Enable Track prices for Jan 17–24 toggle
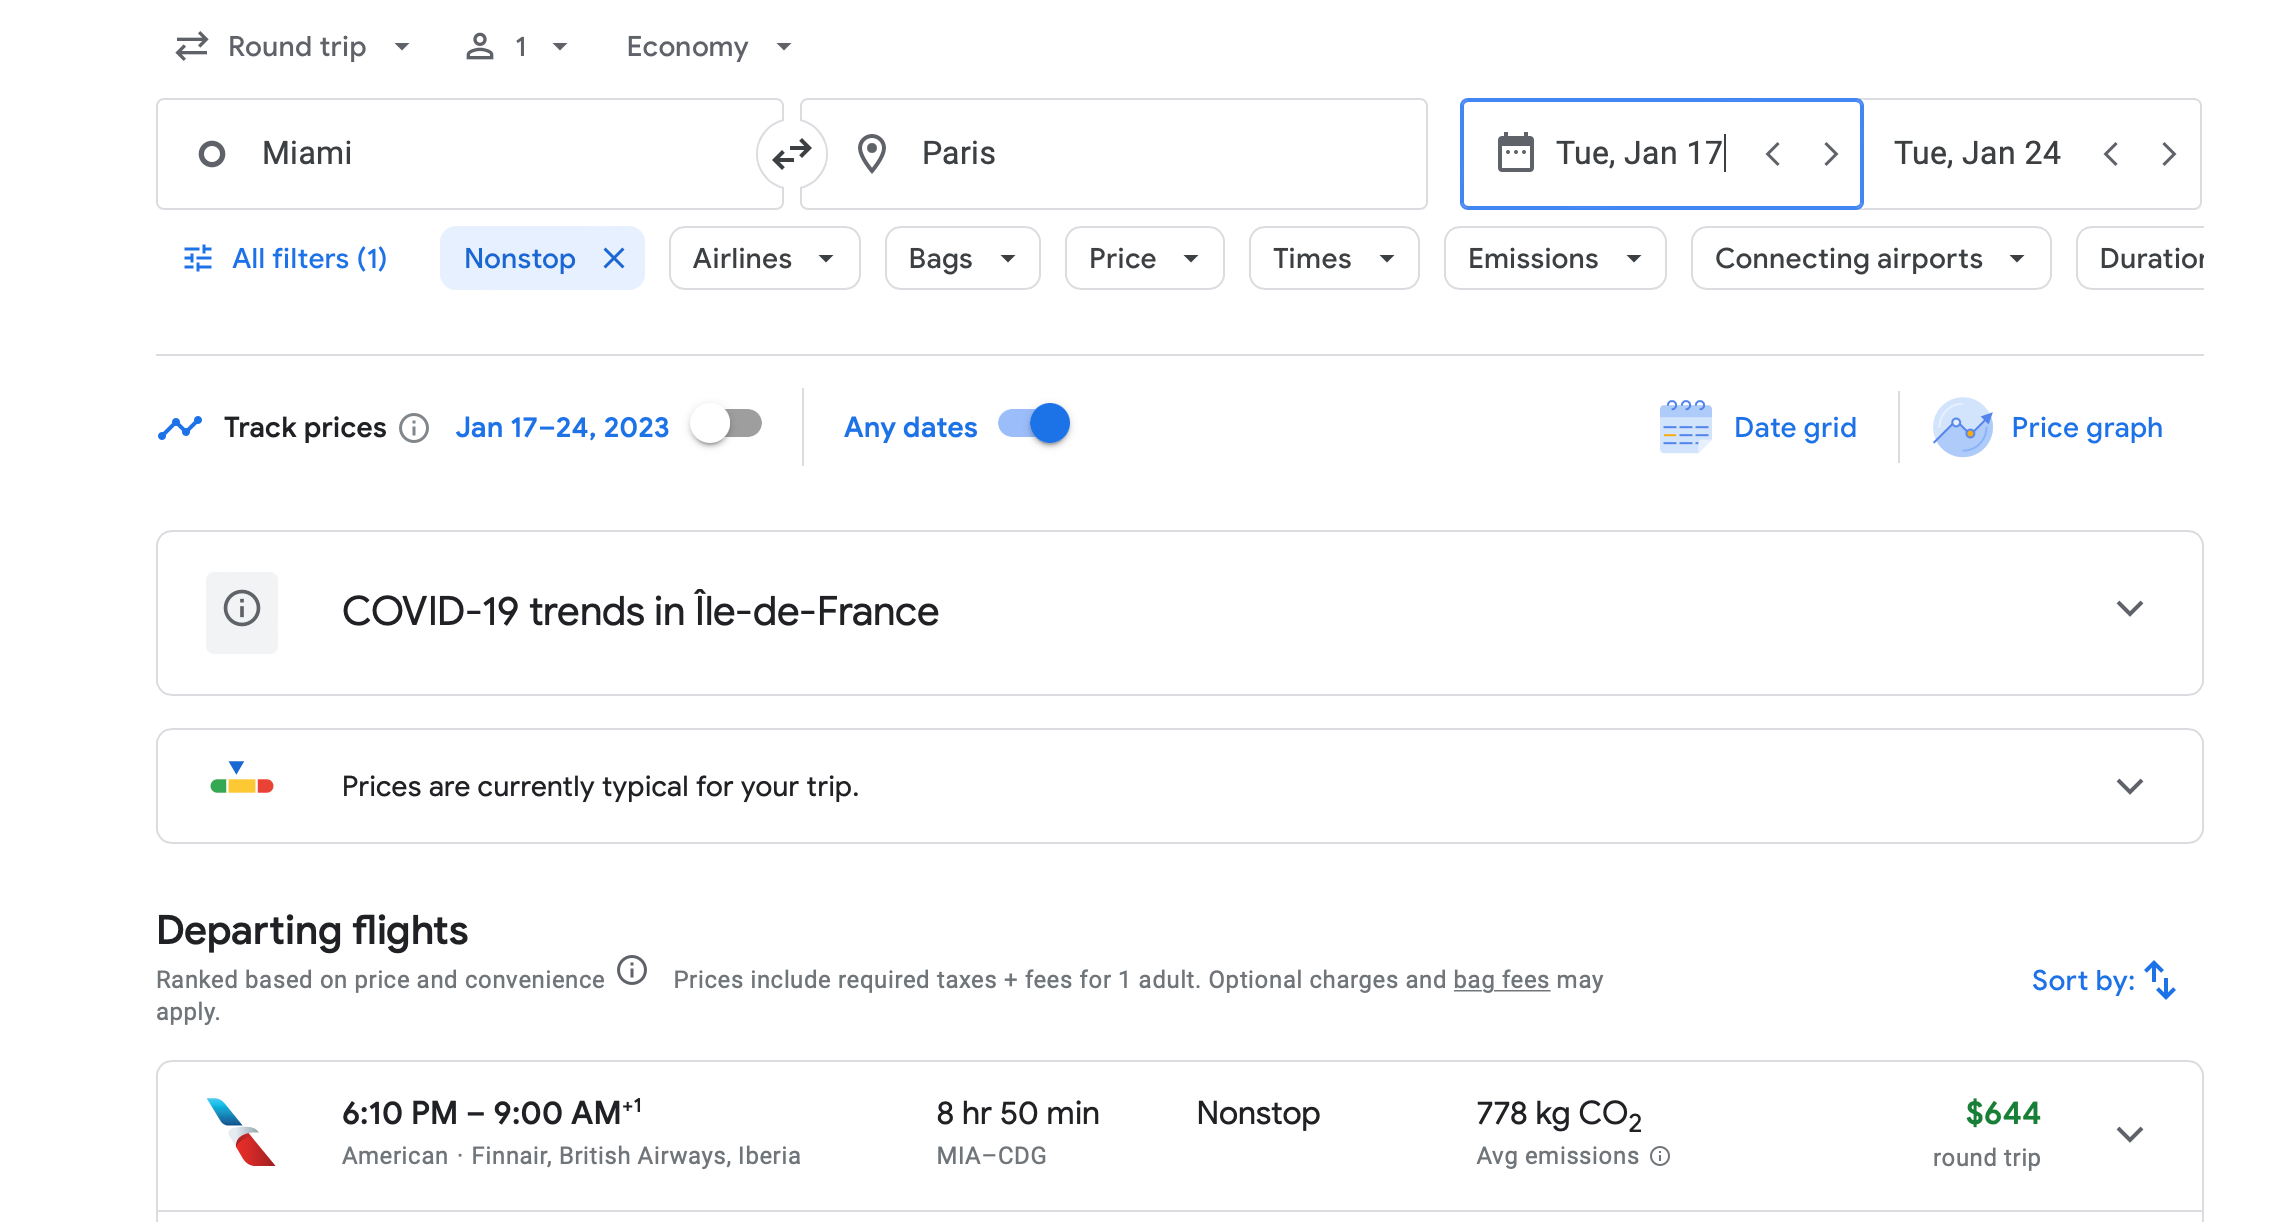Screen dimensions: 2270x1222 [727, 424]
